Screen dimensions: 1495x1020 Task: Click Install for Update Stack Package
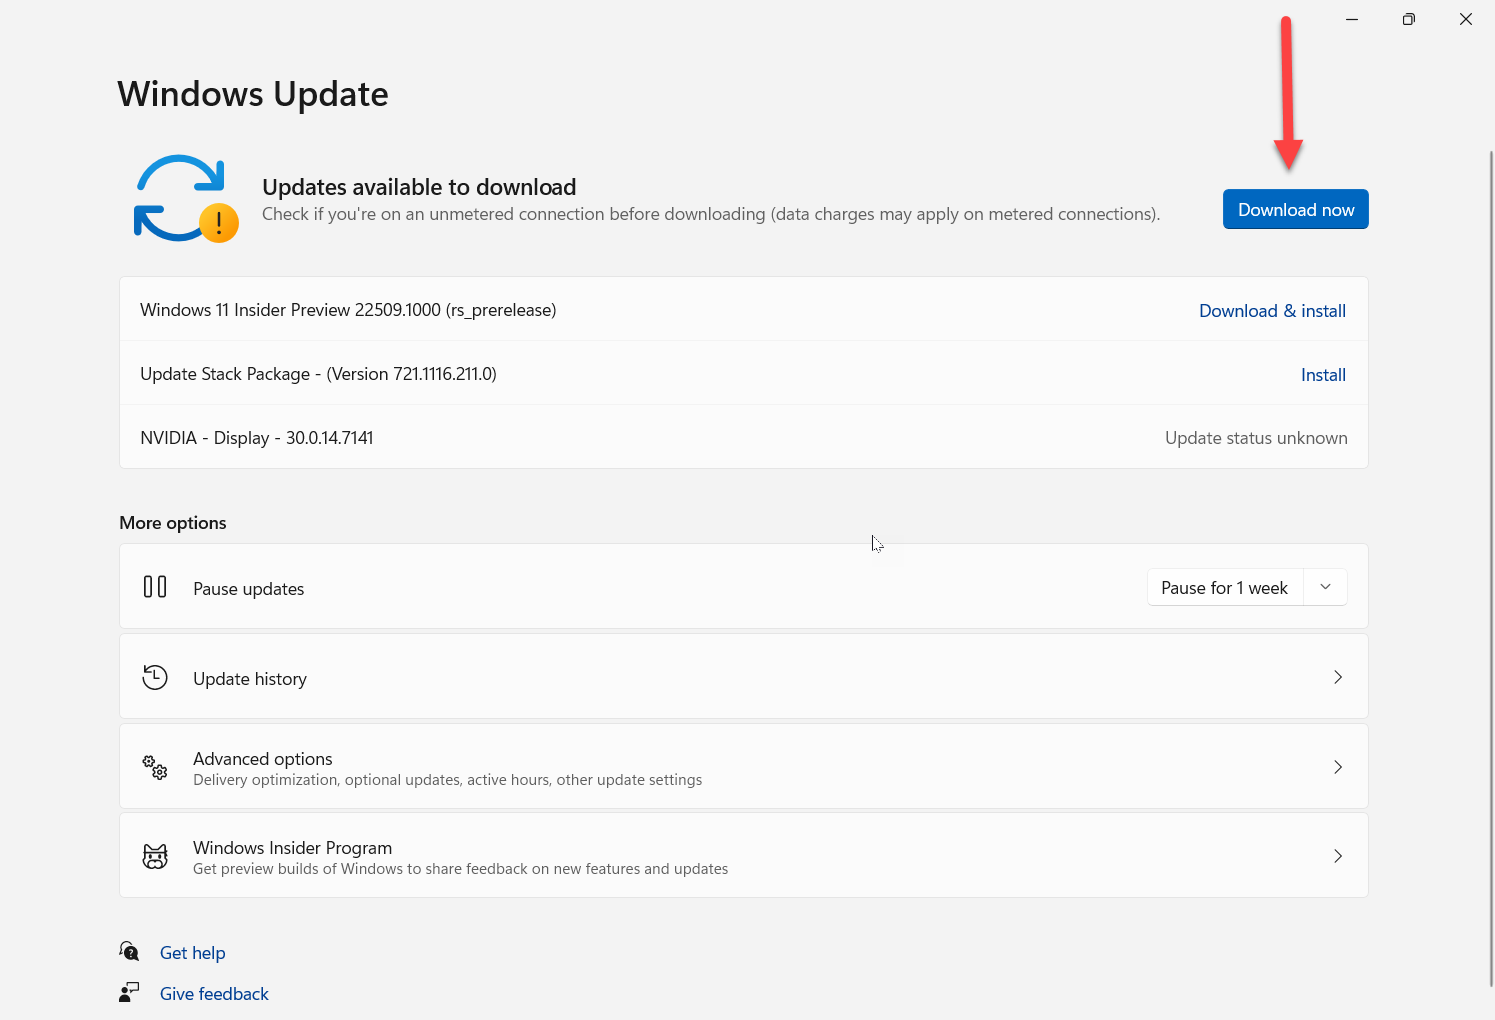(x=1322, y=375)
